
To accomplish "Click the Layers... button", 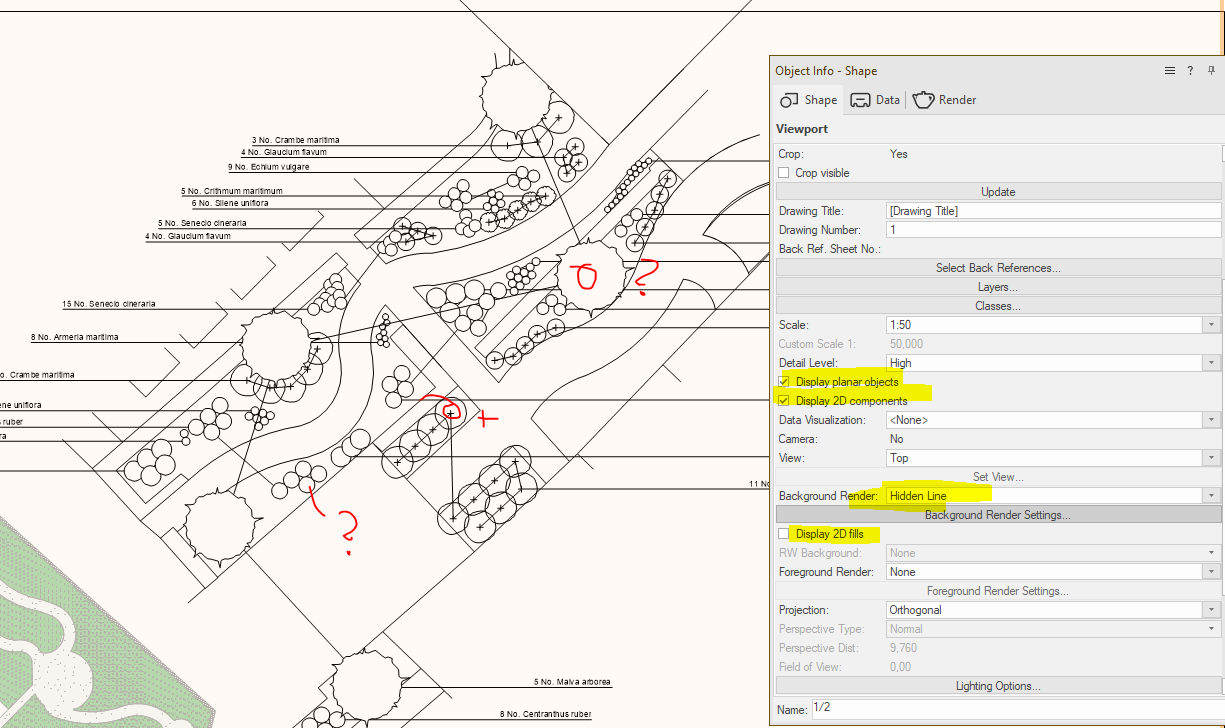I will tap(997, 287).
